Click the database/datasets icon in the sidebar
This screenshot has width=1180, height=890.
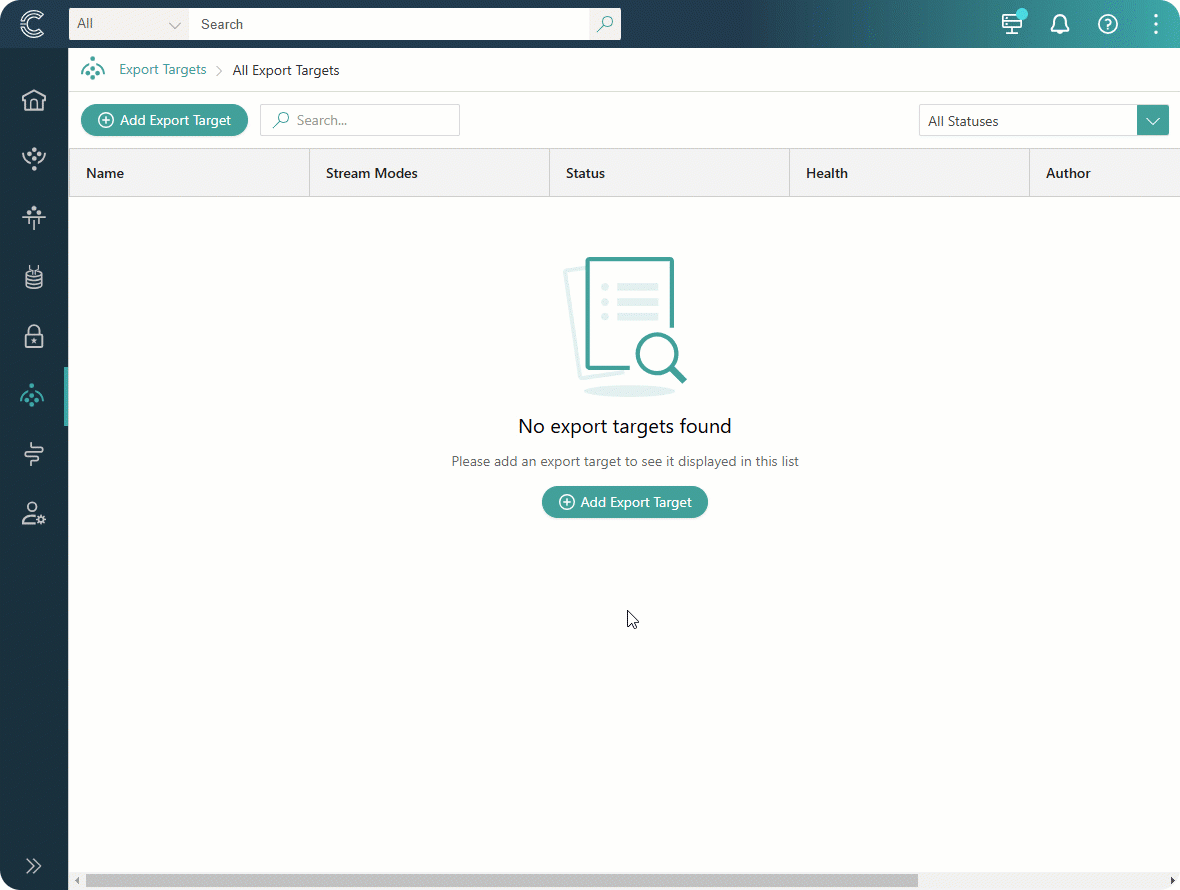[x=33, y=277]
